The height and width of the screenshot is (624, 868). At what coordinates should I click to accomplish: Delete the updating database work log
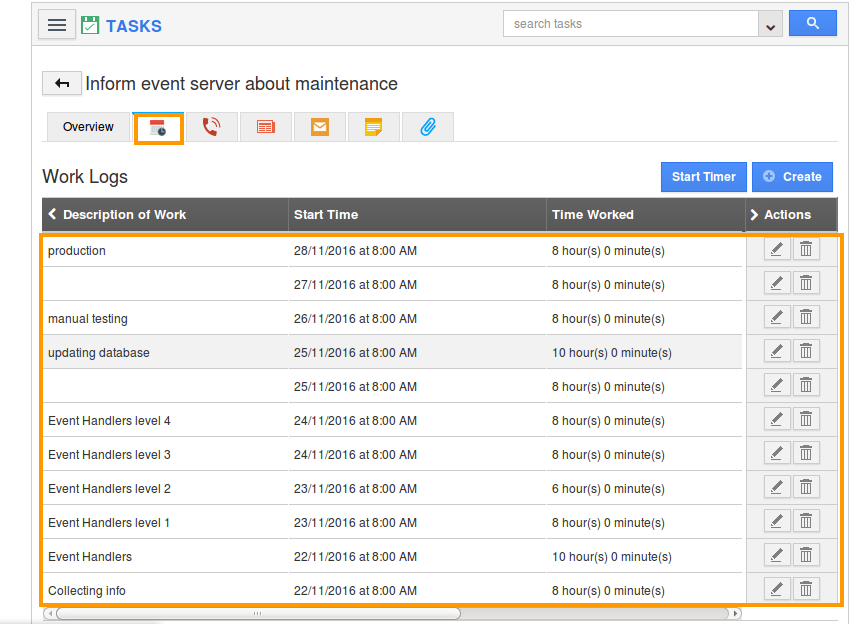[x=806, y=350]
